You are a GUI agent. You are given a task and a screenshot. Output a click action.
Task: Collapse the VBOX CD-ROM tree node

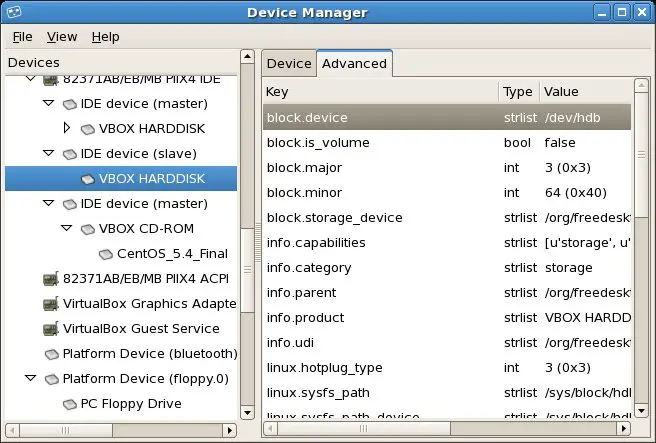point(67,229)
